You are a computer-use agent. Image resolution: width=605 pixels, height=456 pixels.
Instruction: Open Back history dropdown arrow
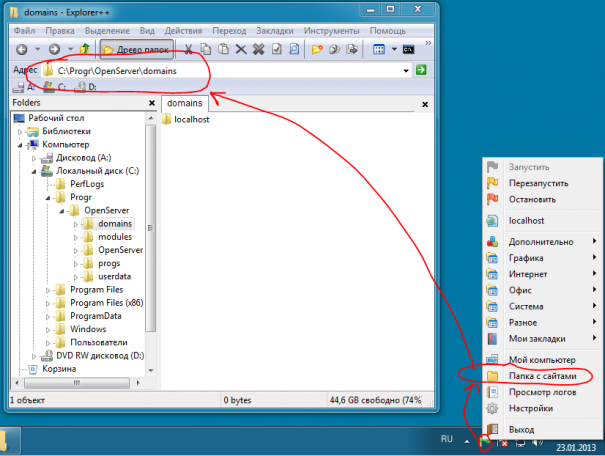pyautogui.click(x=37, y=49)
